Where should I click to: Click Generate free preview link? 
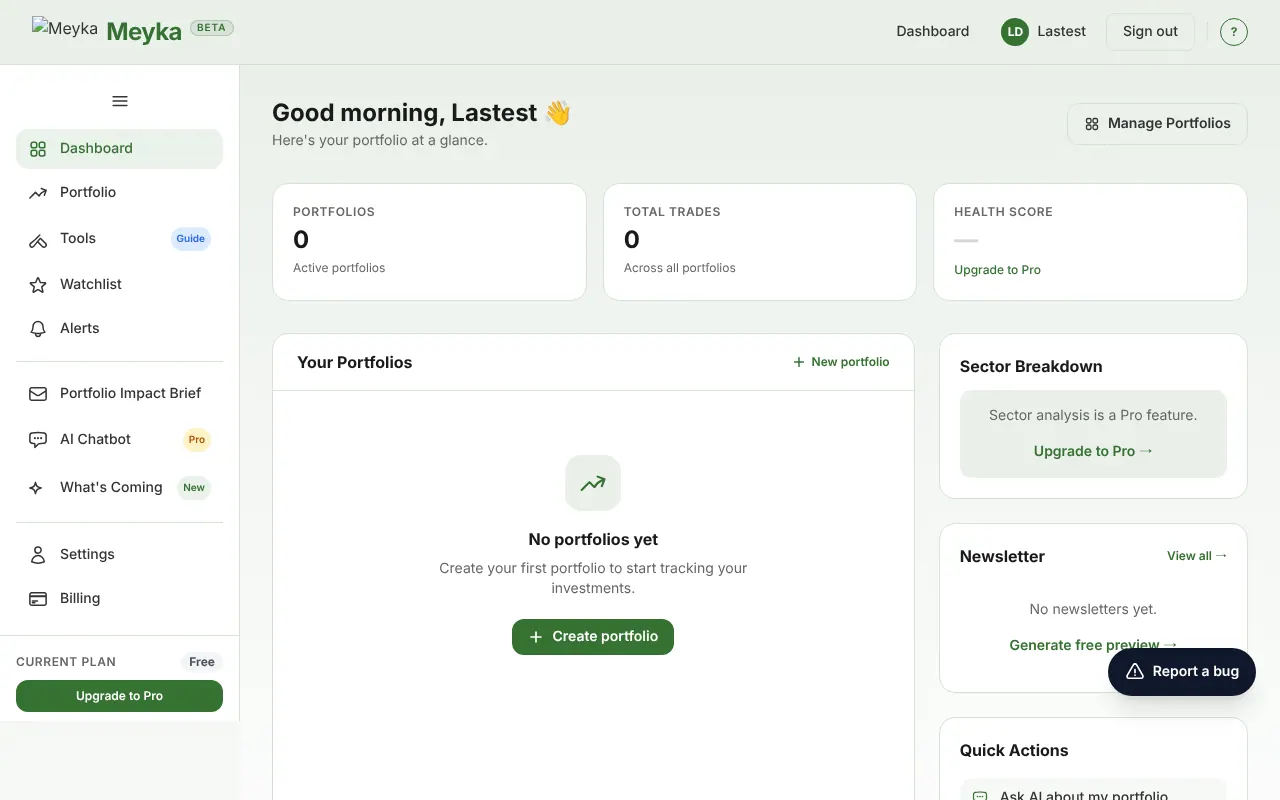pyautogui.click(x=1093, y=645)
